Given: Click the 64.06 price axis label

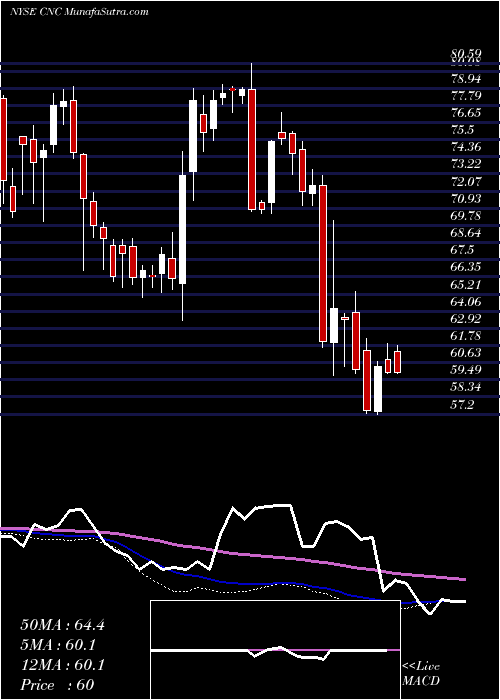Looking at the screenshot, I should (466, 302).
